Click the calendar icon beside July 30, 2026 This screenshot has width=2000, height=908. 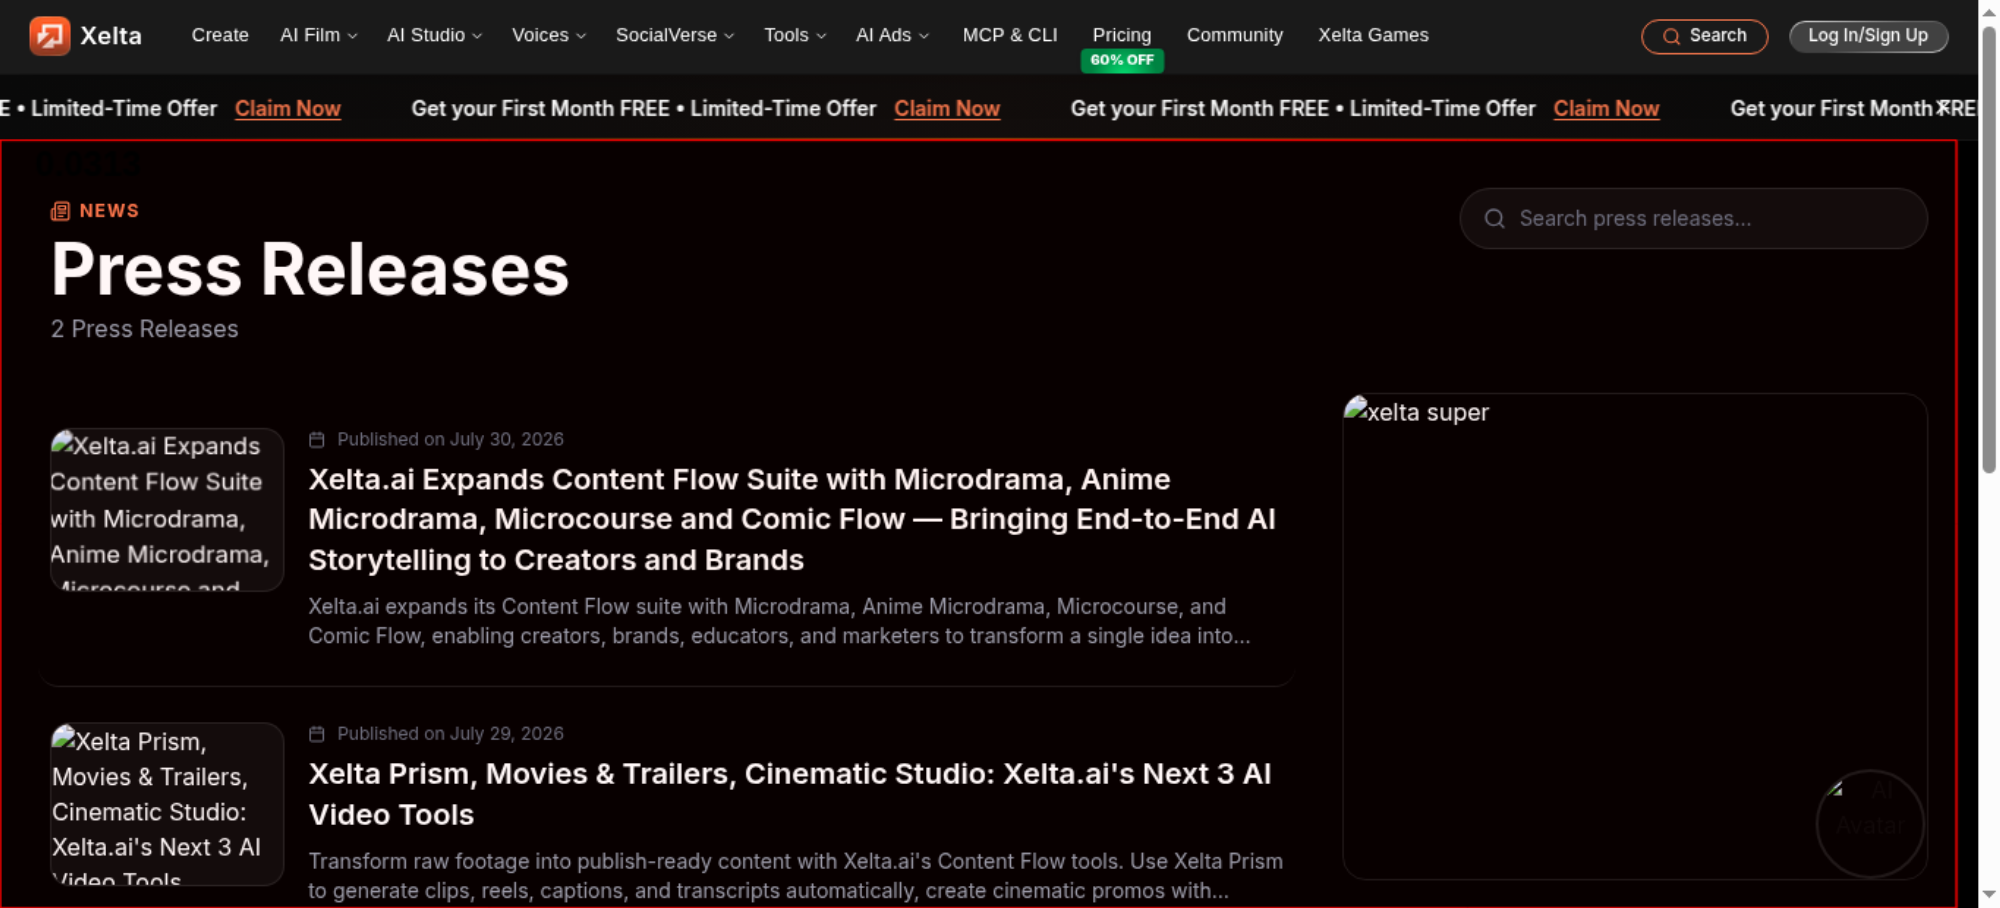coord(317,440)
